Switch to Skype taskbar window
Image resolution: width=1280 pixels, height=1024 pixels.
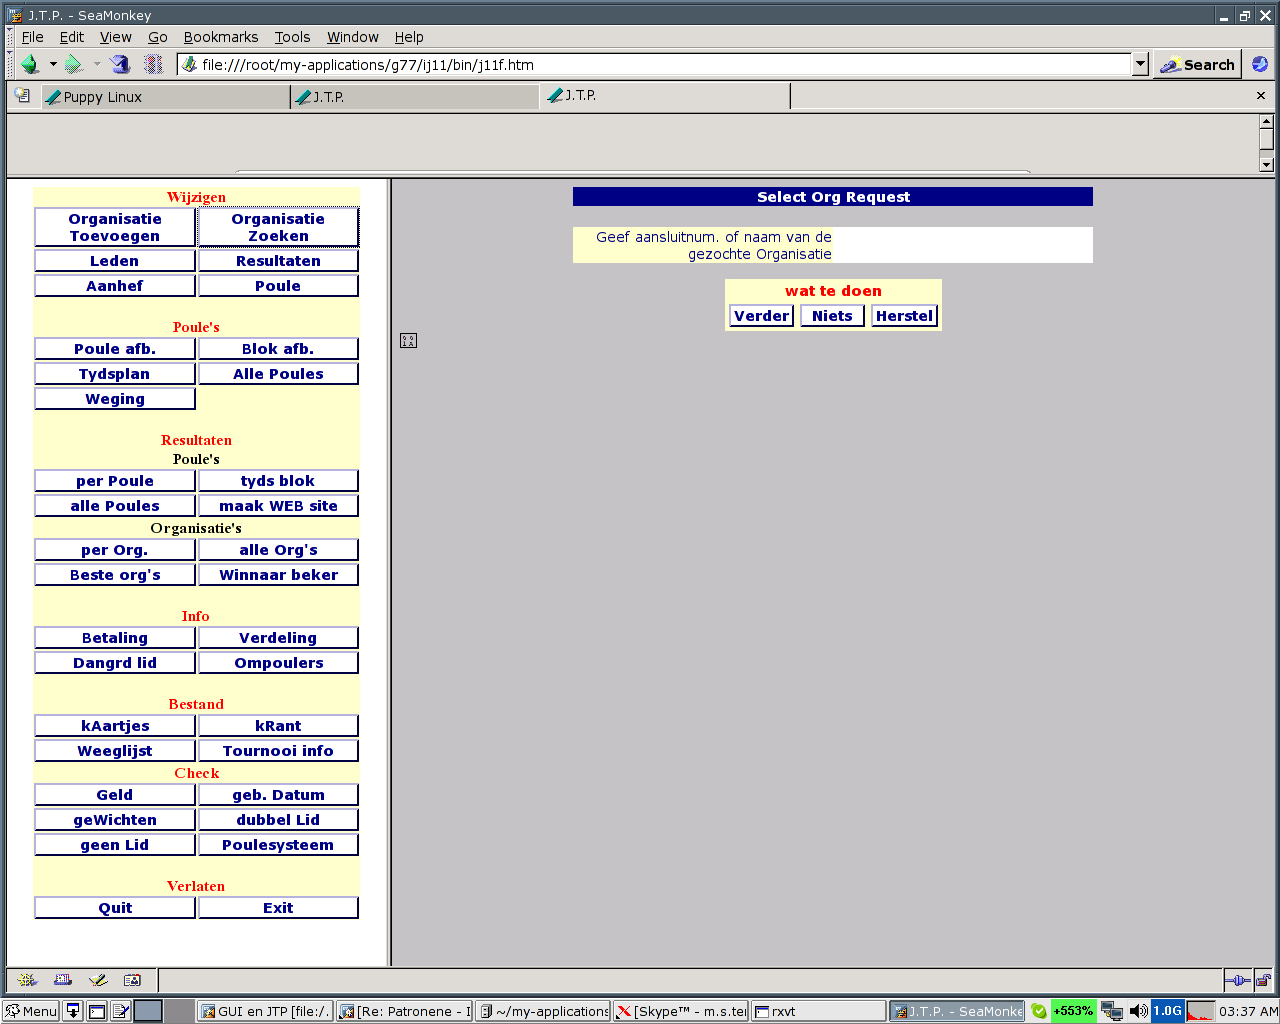(681, 1011)
